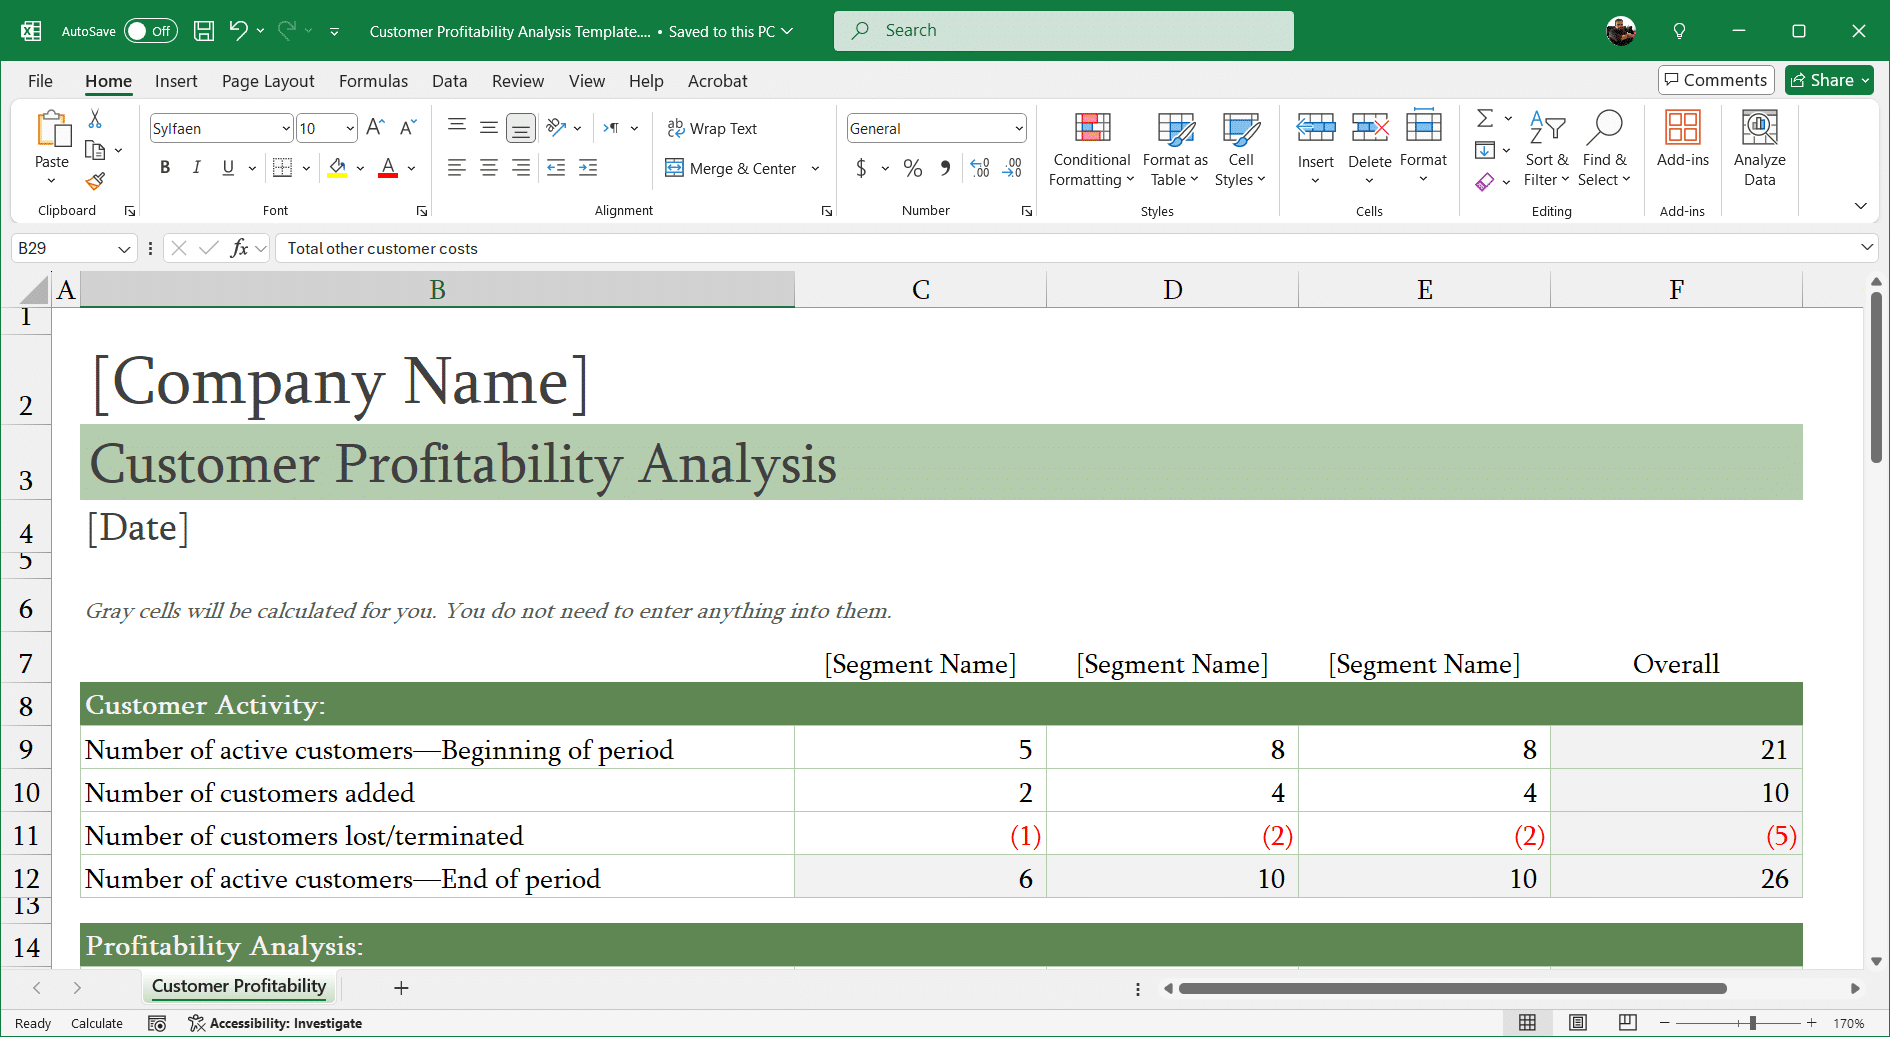Select the Format as Table tool
Viewport: 1890px width, 1037px height.
point(1174,150)
